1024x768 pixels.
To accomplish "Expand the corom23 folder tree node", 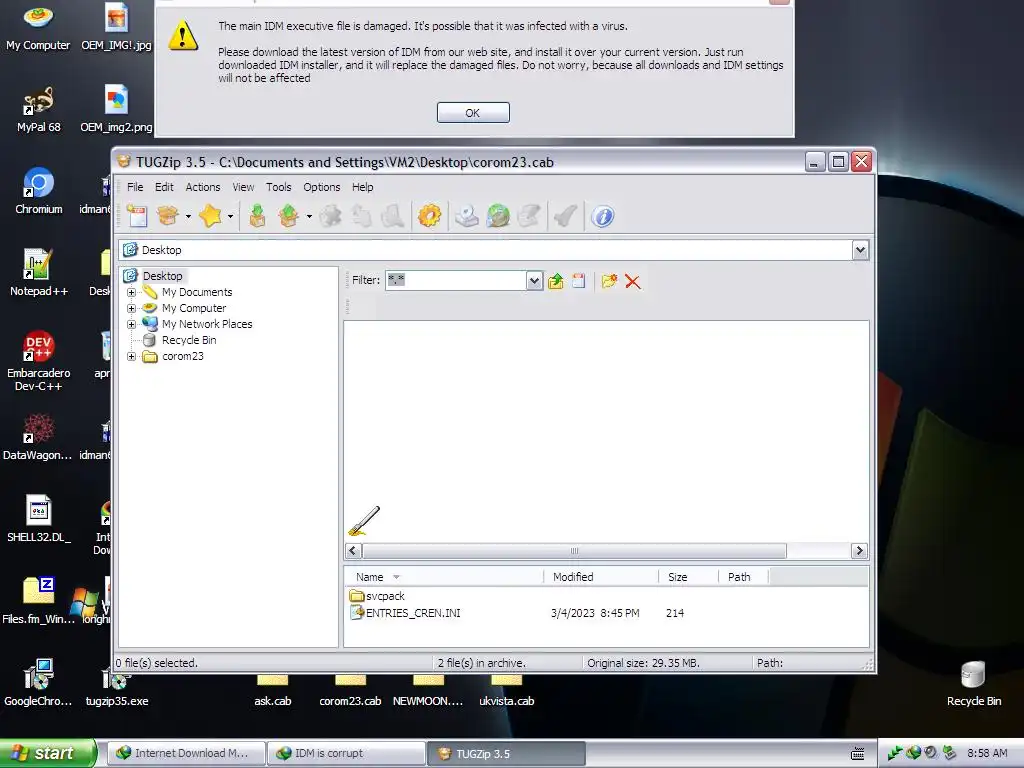I will pyautogui.click(x=131, y=357).
